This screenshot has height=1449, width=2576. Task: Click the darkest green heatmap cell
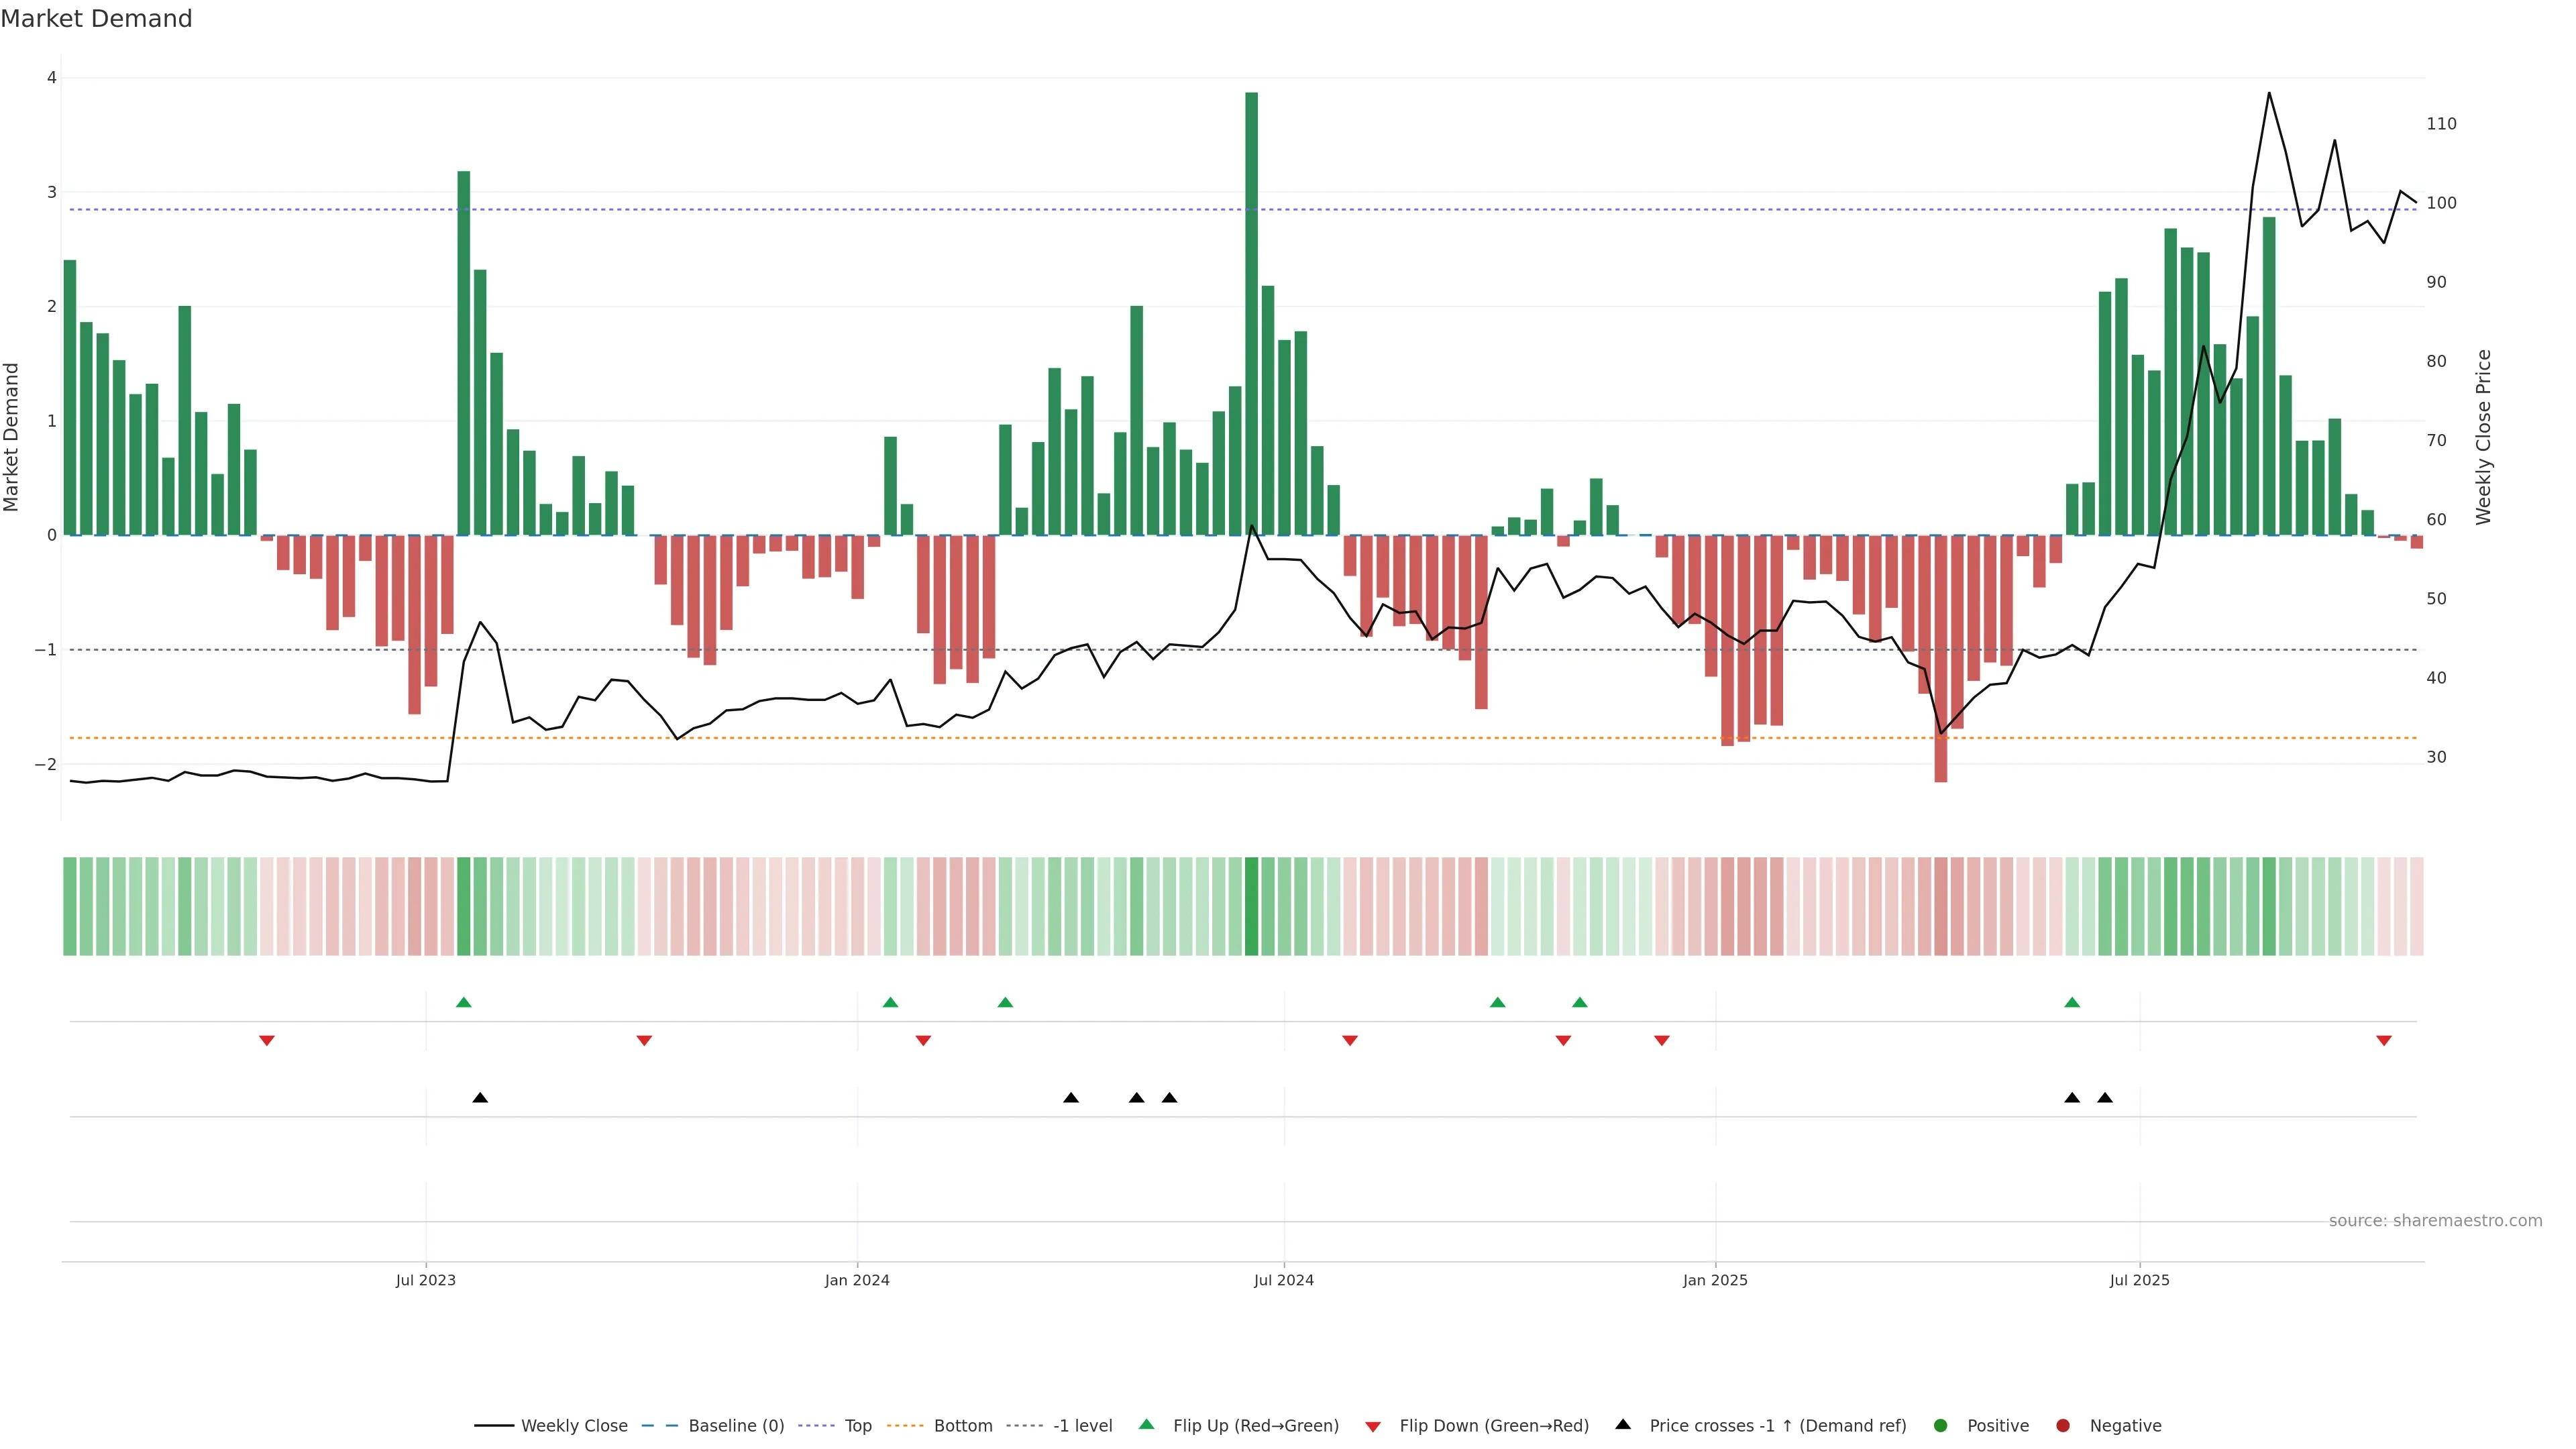[1251, 906]
